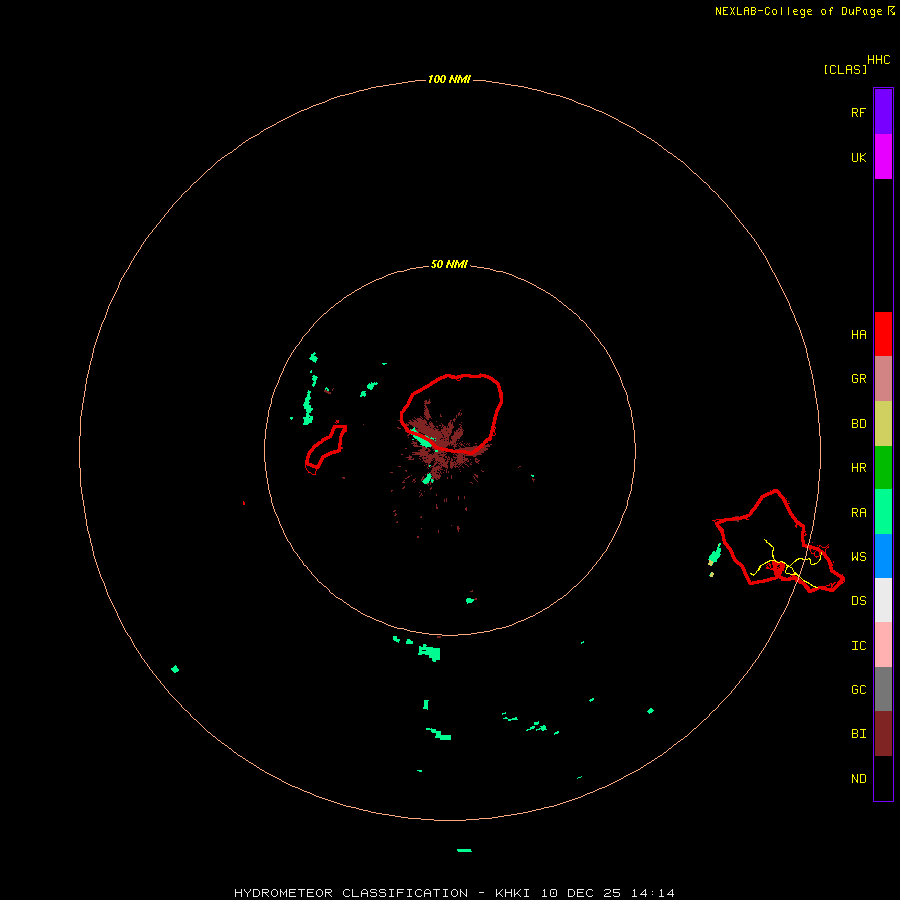The width and height of the screenshot is (900, 900).
Task: Click the white DS legend swatch
Action: pos(883,600)
